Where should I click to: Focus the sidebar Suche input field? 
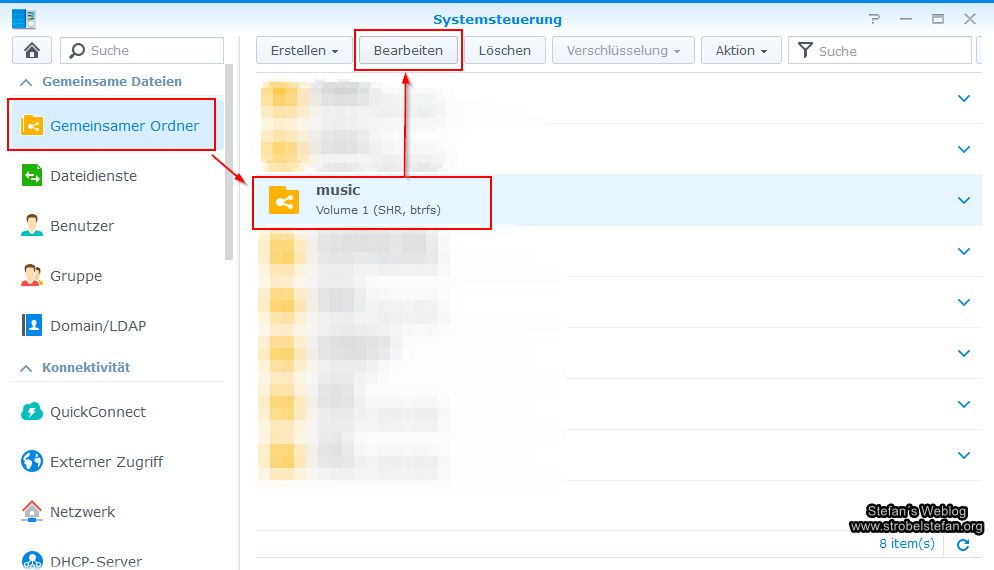tap(142, 50)
